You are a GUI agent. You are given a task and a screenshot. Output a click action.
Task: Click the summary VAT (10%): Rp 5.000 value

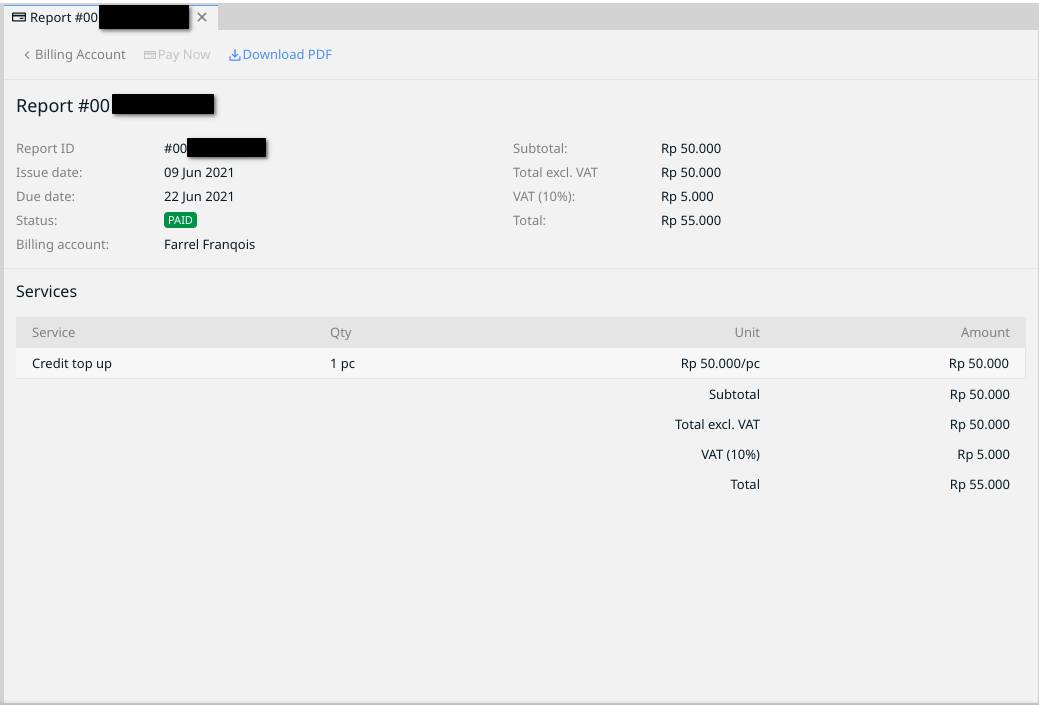(687, 196)
